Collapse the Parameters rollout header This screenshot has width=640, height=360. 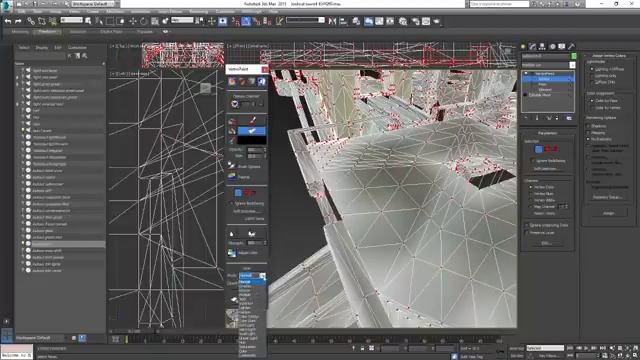[x=547, y=133]
